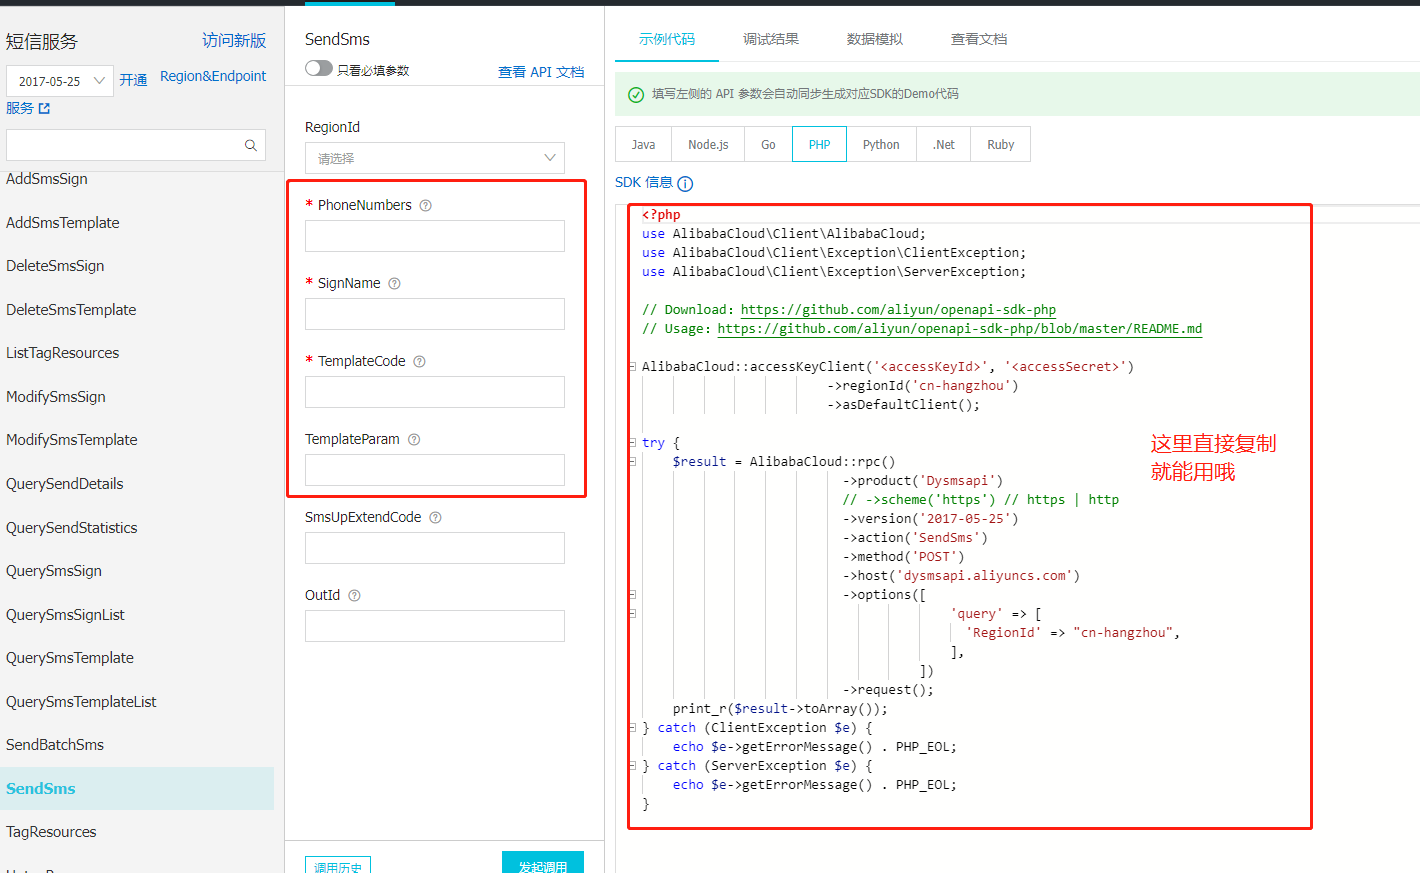Fold the ->options([ code section
The image size is (1420, 873).
click(632, 594)
